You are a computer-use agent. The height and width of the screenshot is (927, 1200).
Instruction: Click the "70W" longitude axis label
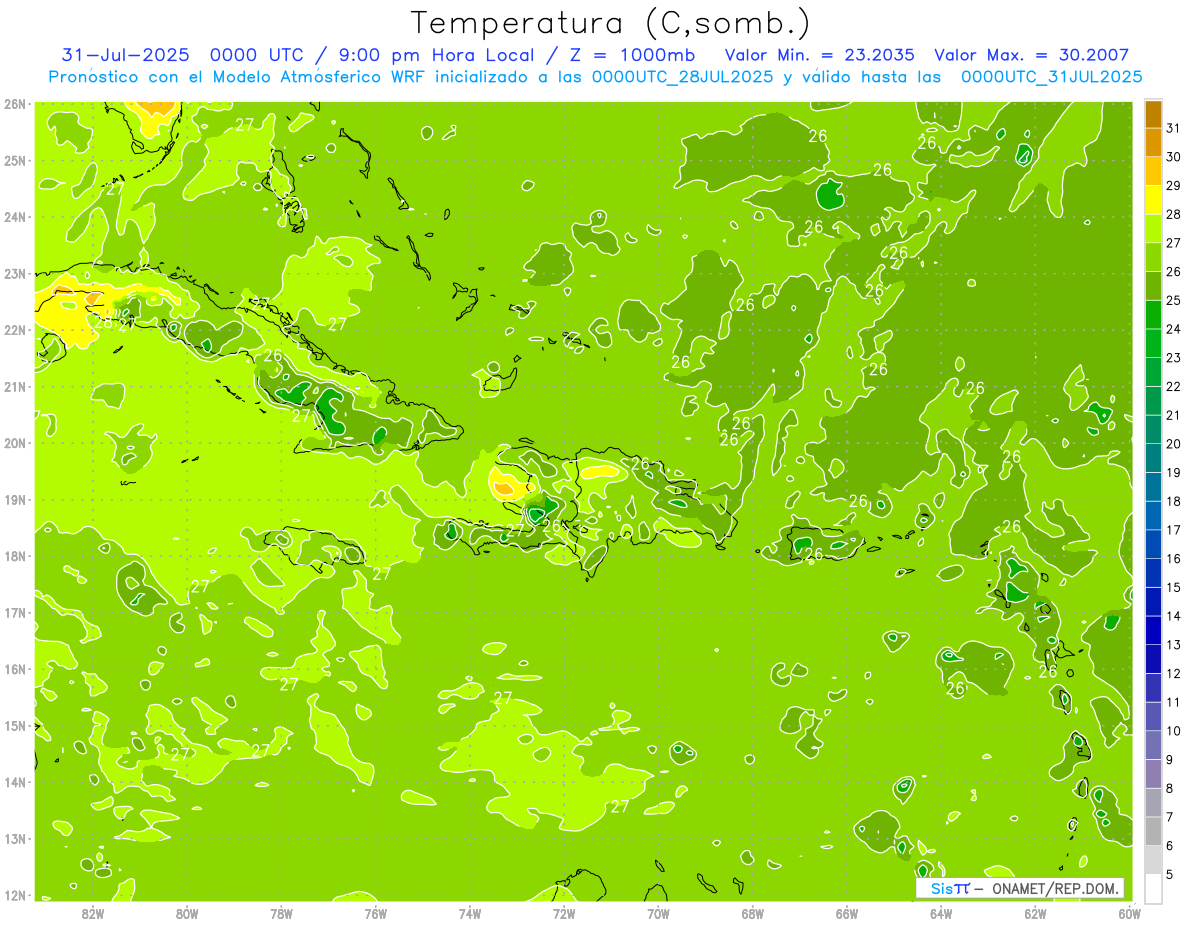[659, 913]
